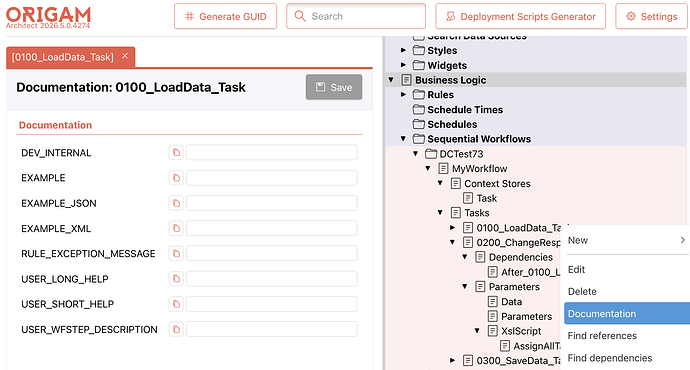The height and width of the screenshot is (370, 690).
Task: Click the MyWorkflow document icon
Action: (x=443, y=169)
